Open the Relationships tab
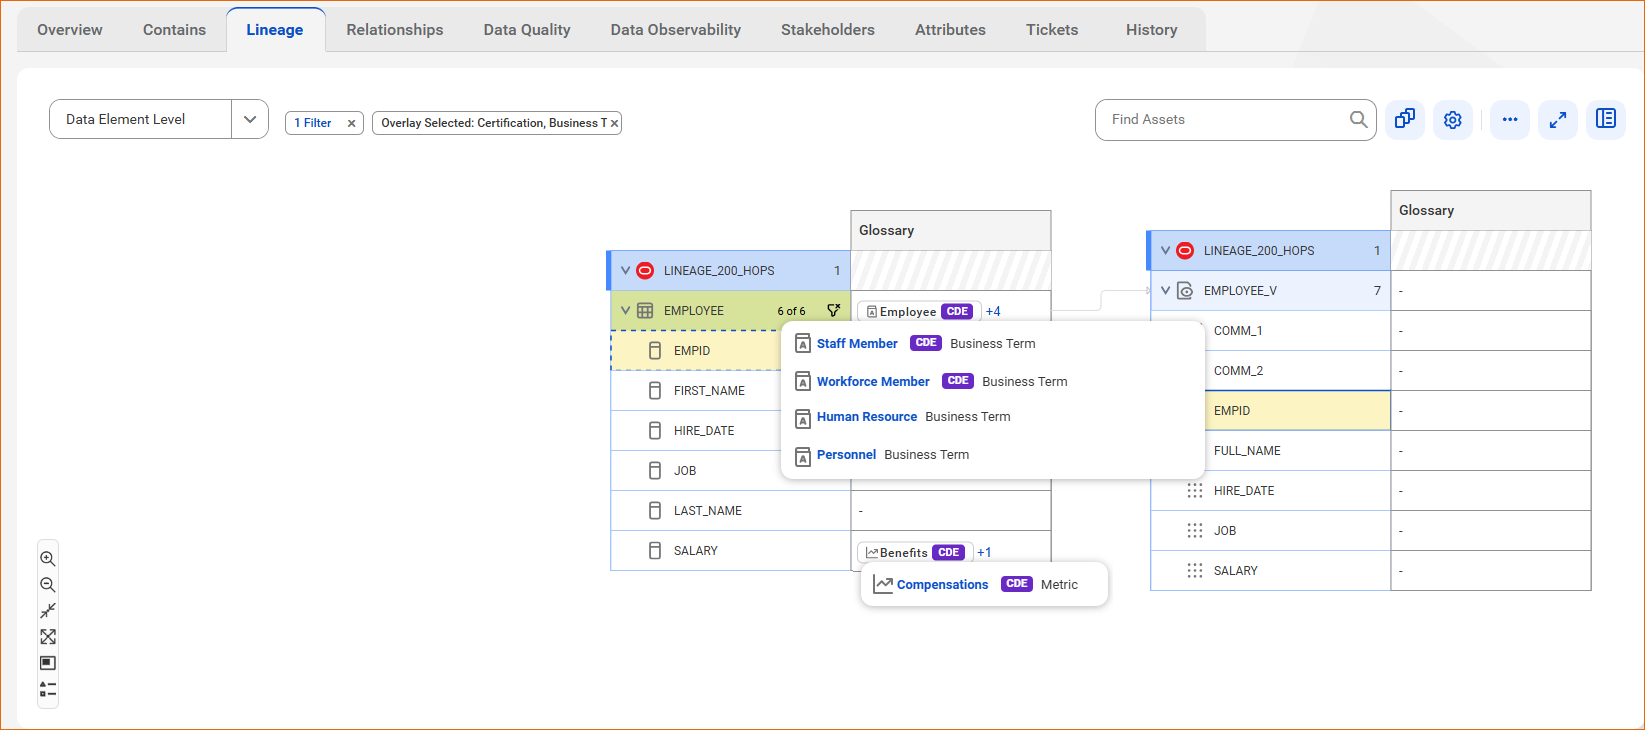 coord(395,30)
